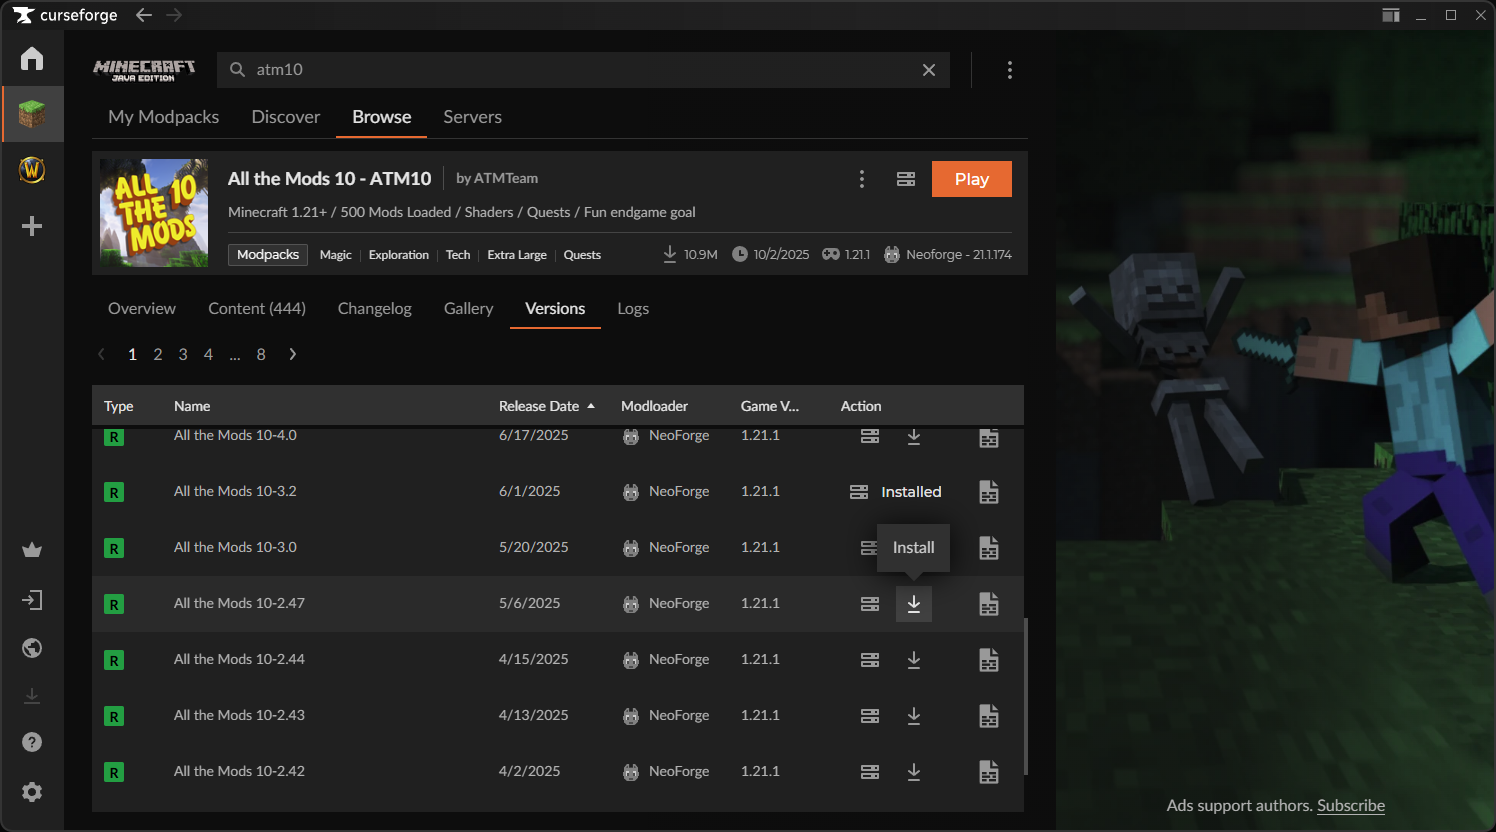The height and width of the screenshot is (832, 1496).
Task: Open the settings gear in sidebar
Action: tap(32, 792)
